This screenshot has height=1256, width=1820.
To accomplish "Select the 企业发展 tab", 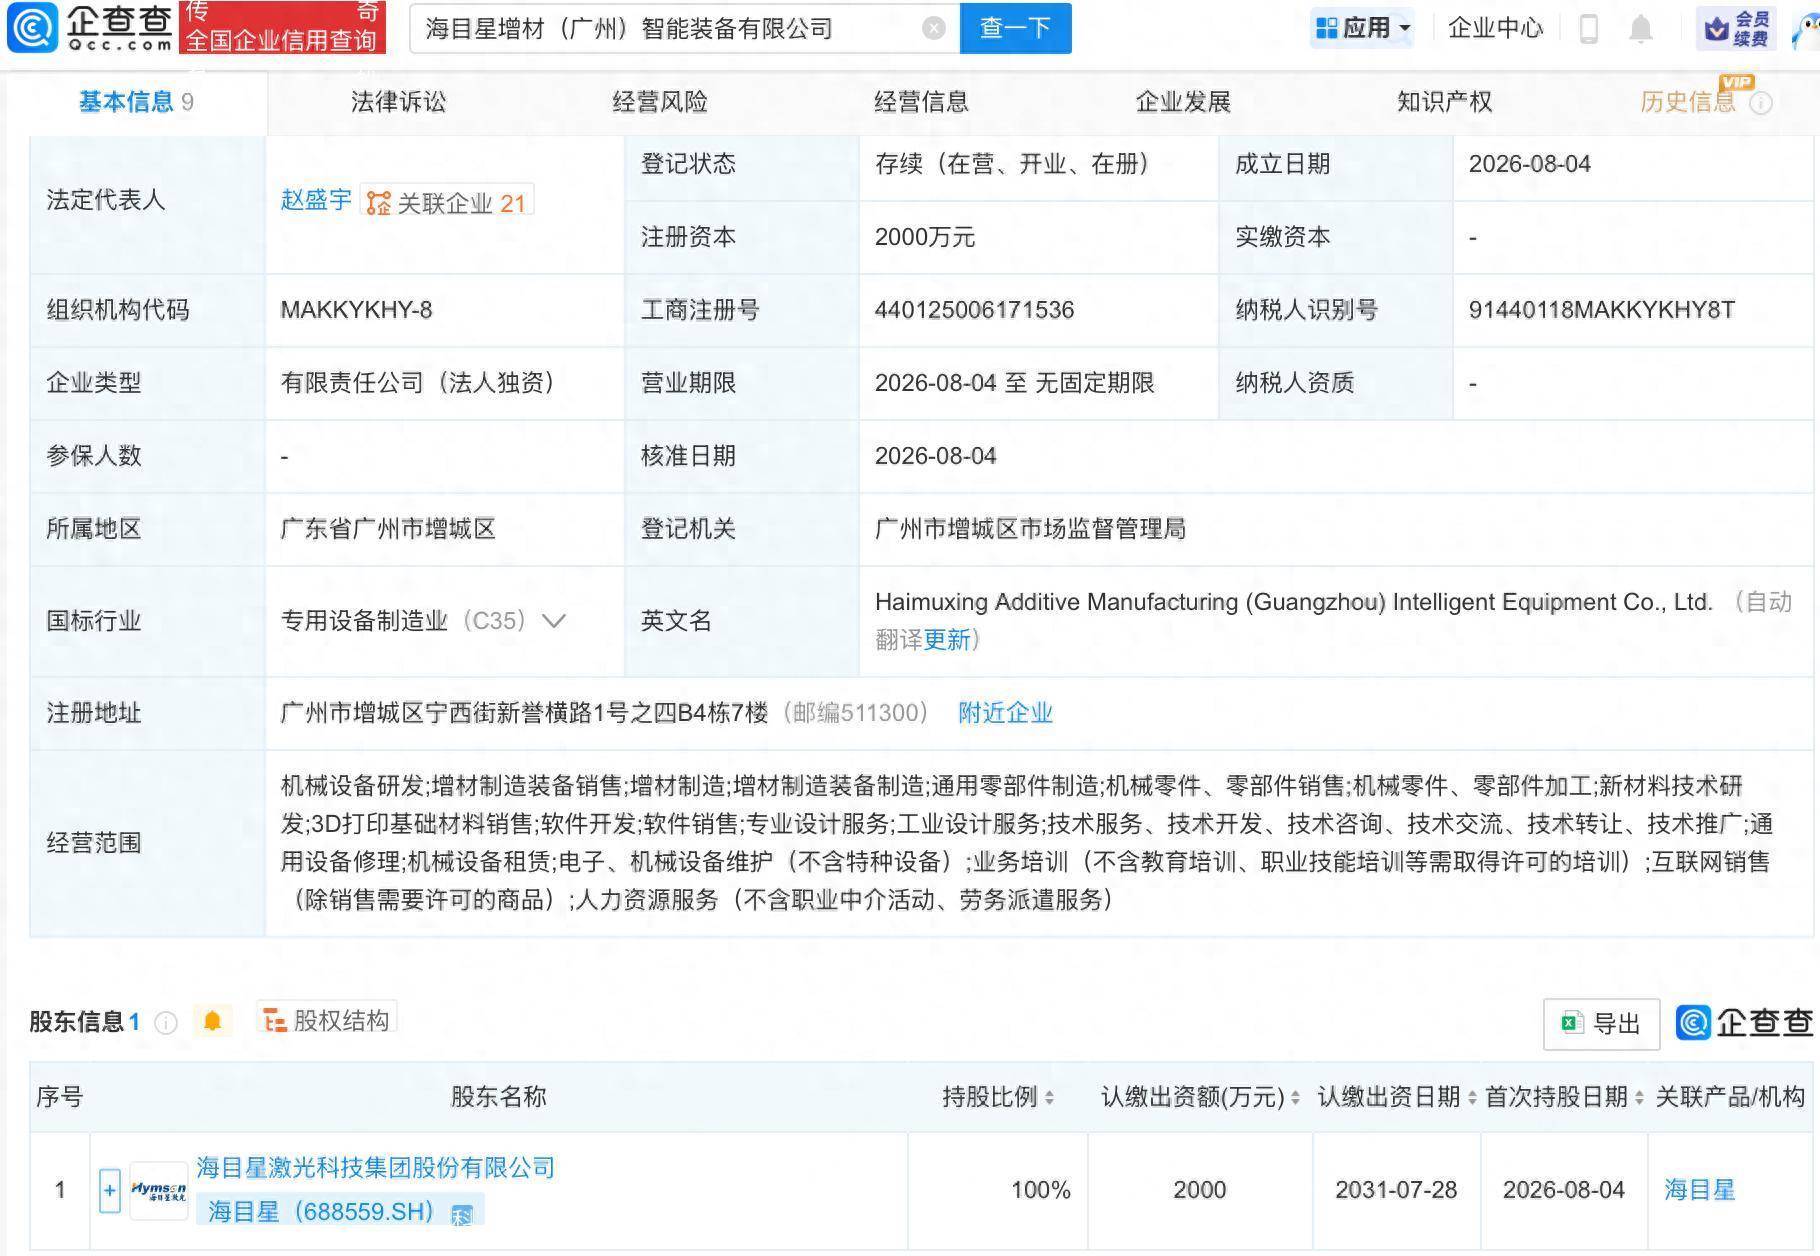I will 1183,102.
